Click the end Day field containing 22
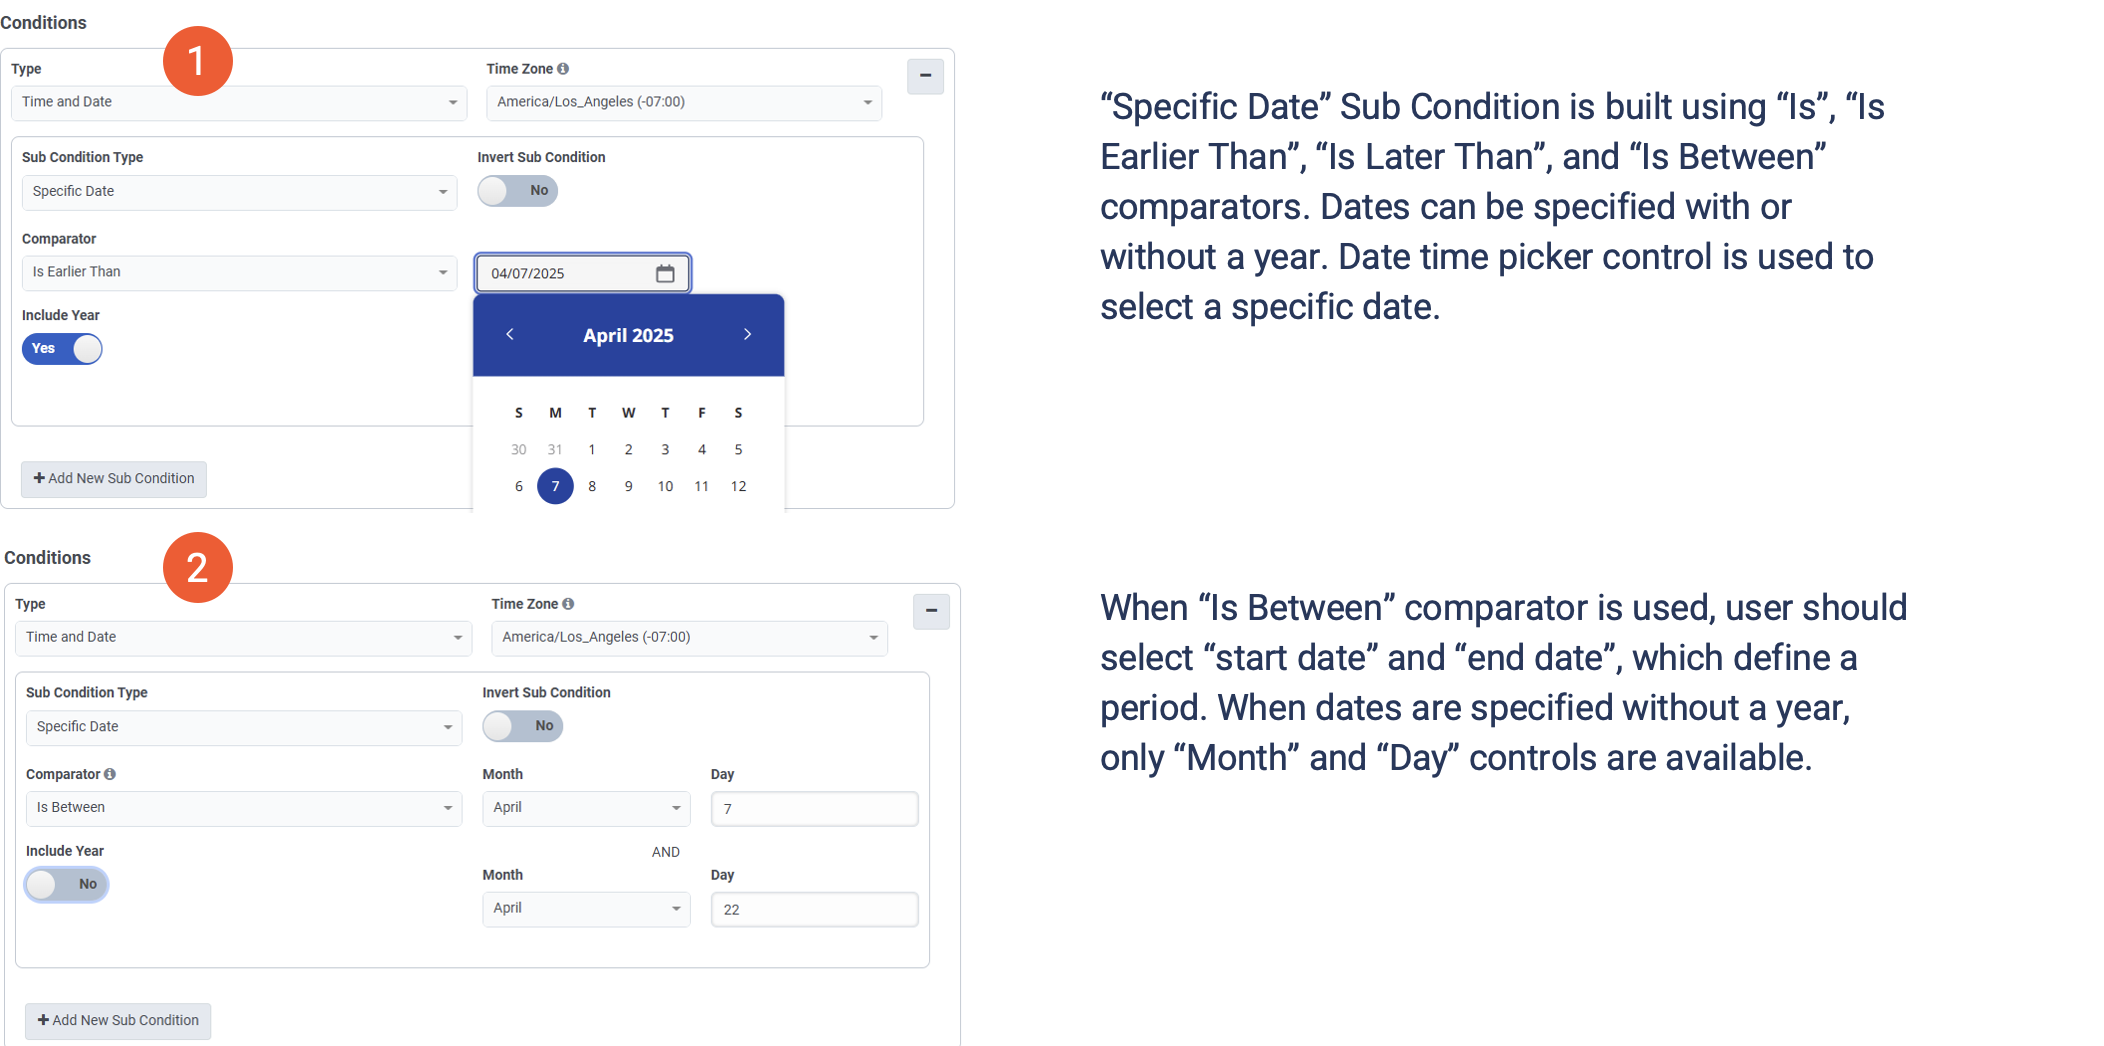2104x1046 pixels. coord(814,909)
